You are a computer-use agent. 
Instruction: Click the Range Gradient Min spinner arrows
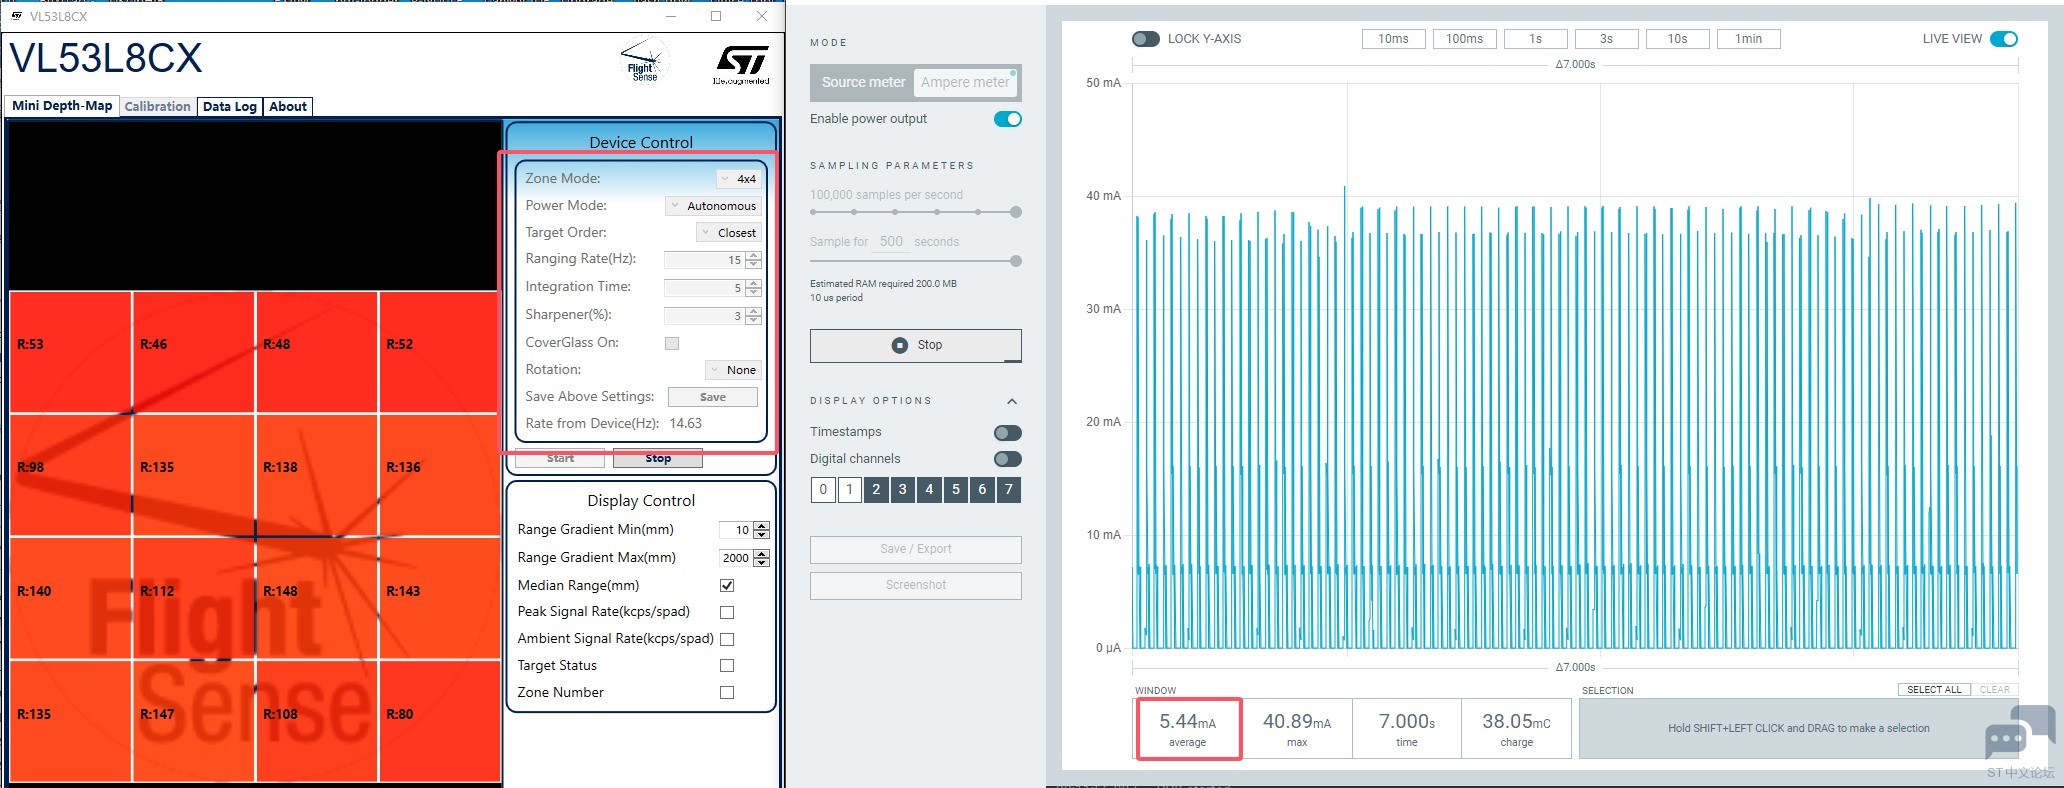click(x=762, y=530)
